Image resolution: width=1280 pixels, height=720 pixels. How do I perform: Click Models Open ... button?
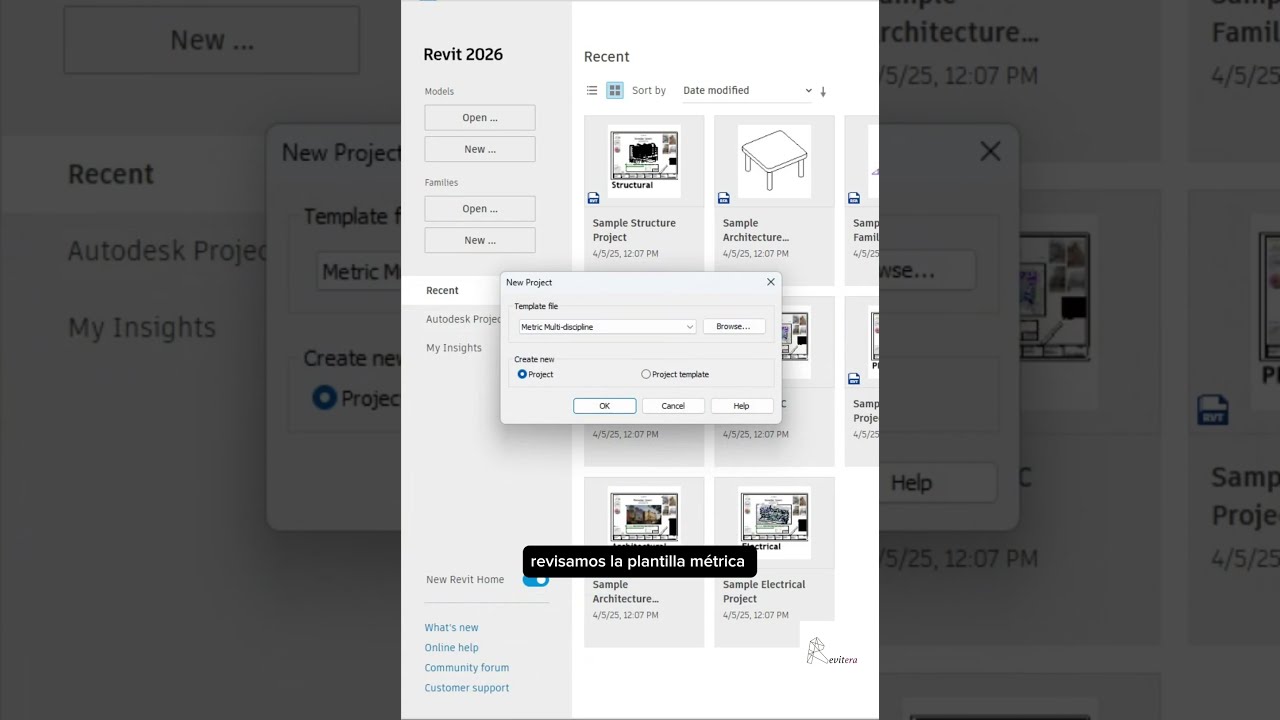[480, 118]
